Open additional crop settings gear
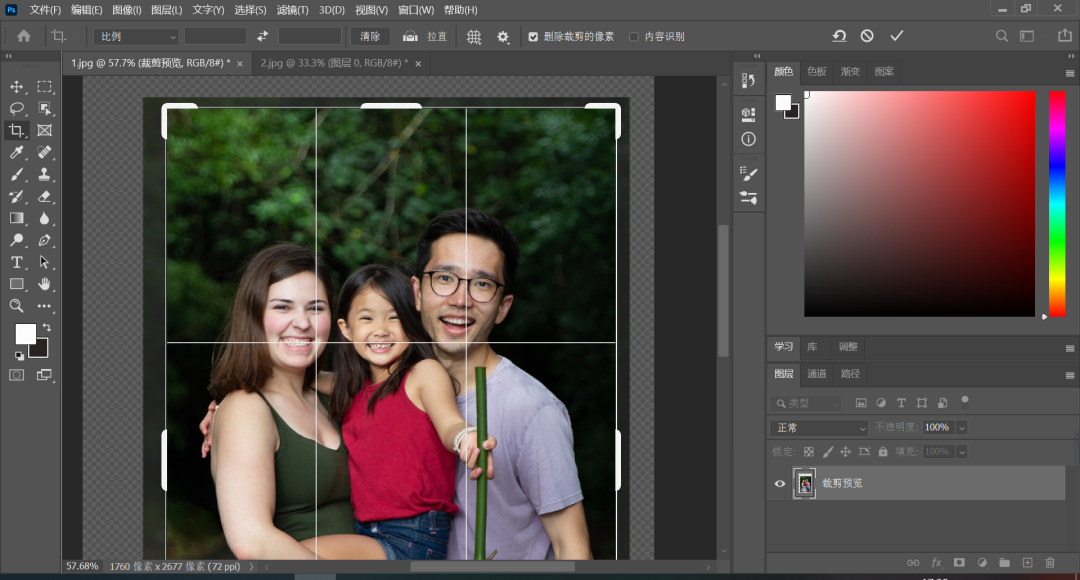1080x580 pixels. pyautogui.click(x=503, y=37)
